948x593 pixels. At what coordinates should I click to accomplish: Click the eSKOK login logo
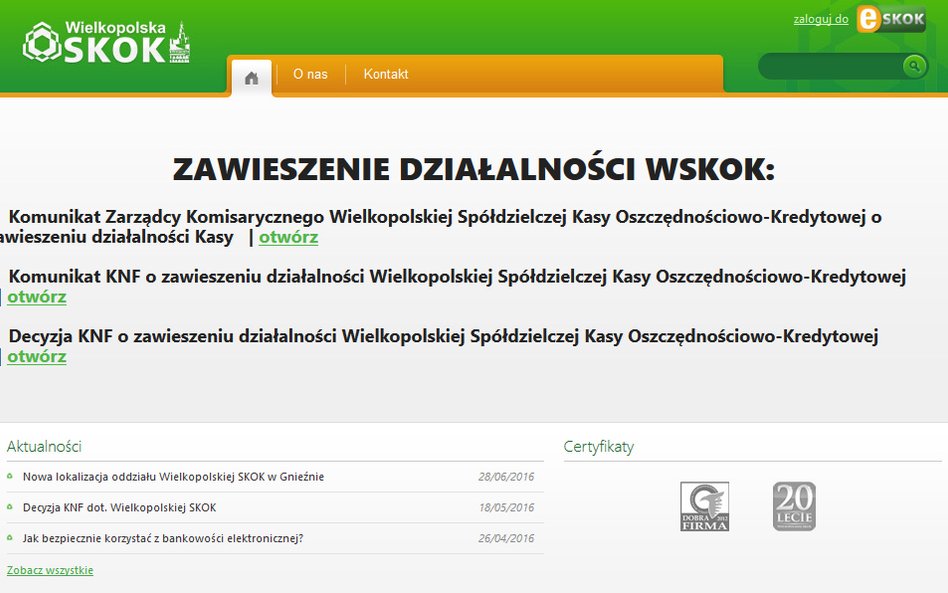(x=891, y=19)
